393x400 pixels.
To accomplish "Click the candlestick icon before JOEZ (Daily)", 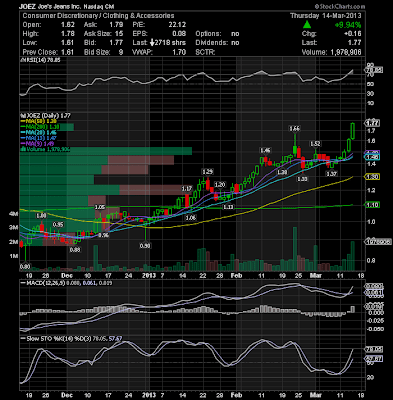I will 22,116.
